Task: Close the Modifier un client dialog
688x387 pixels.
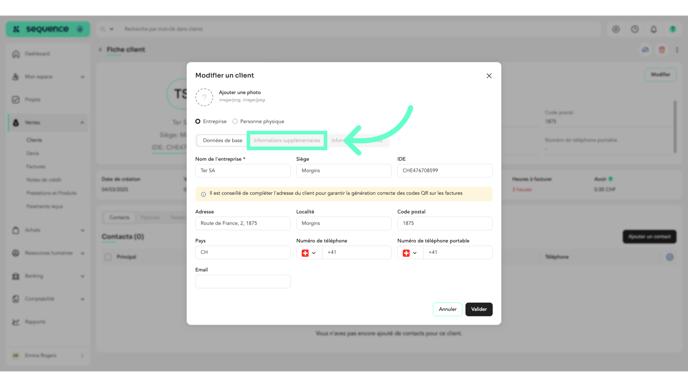Action: [x=489, y=76]
